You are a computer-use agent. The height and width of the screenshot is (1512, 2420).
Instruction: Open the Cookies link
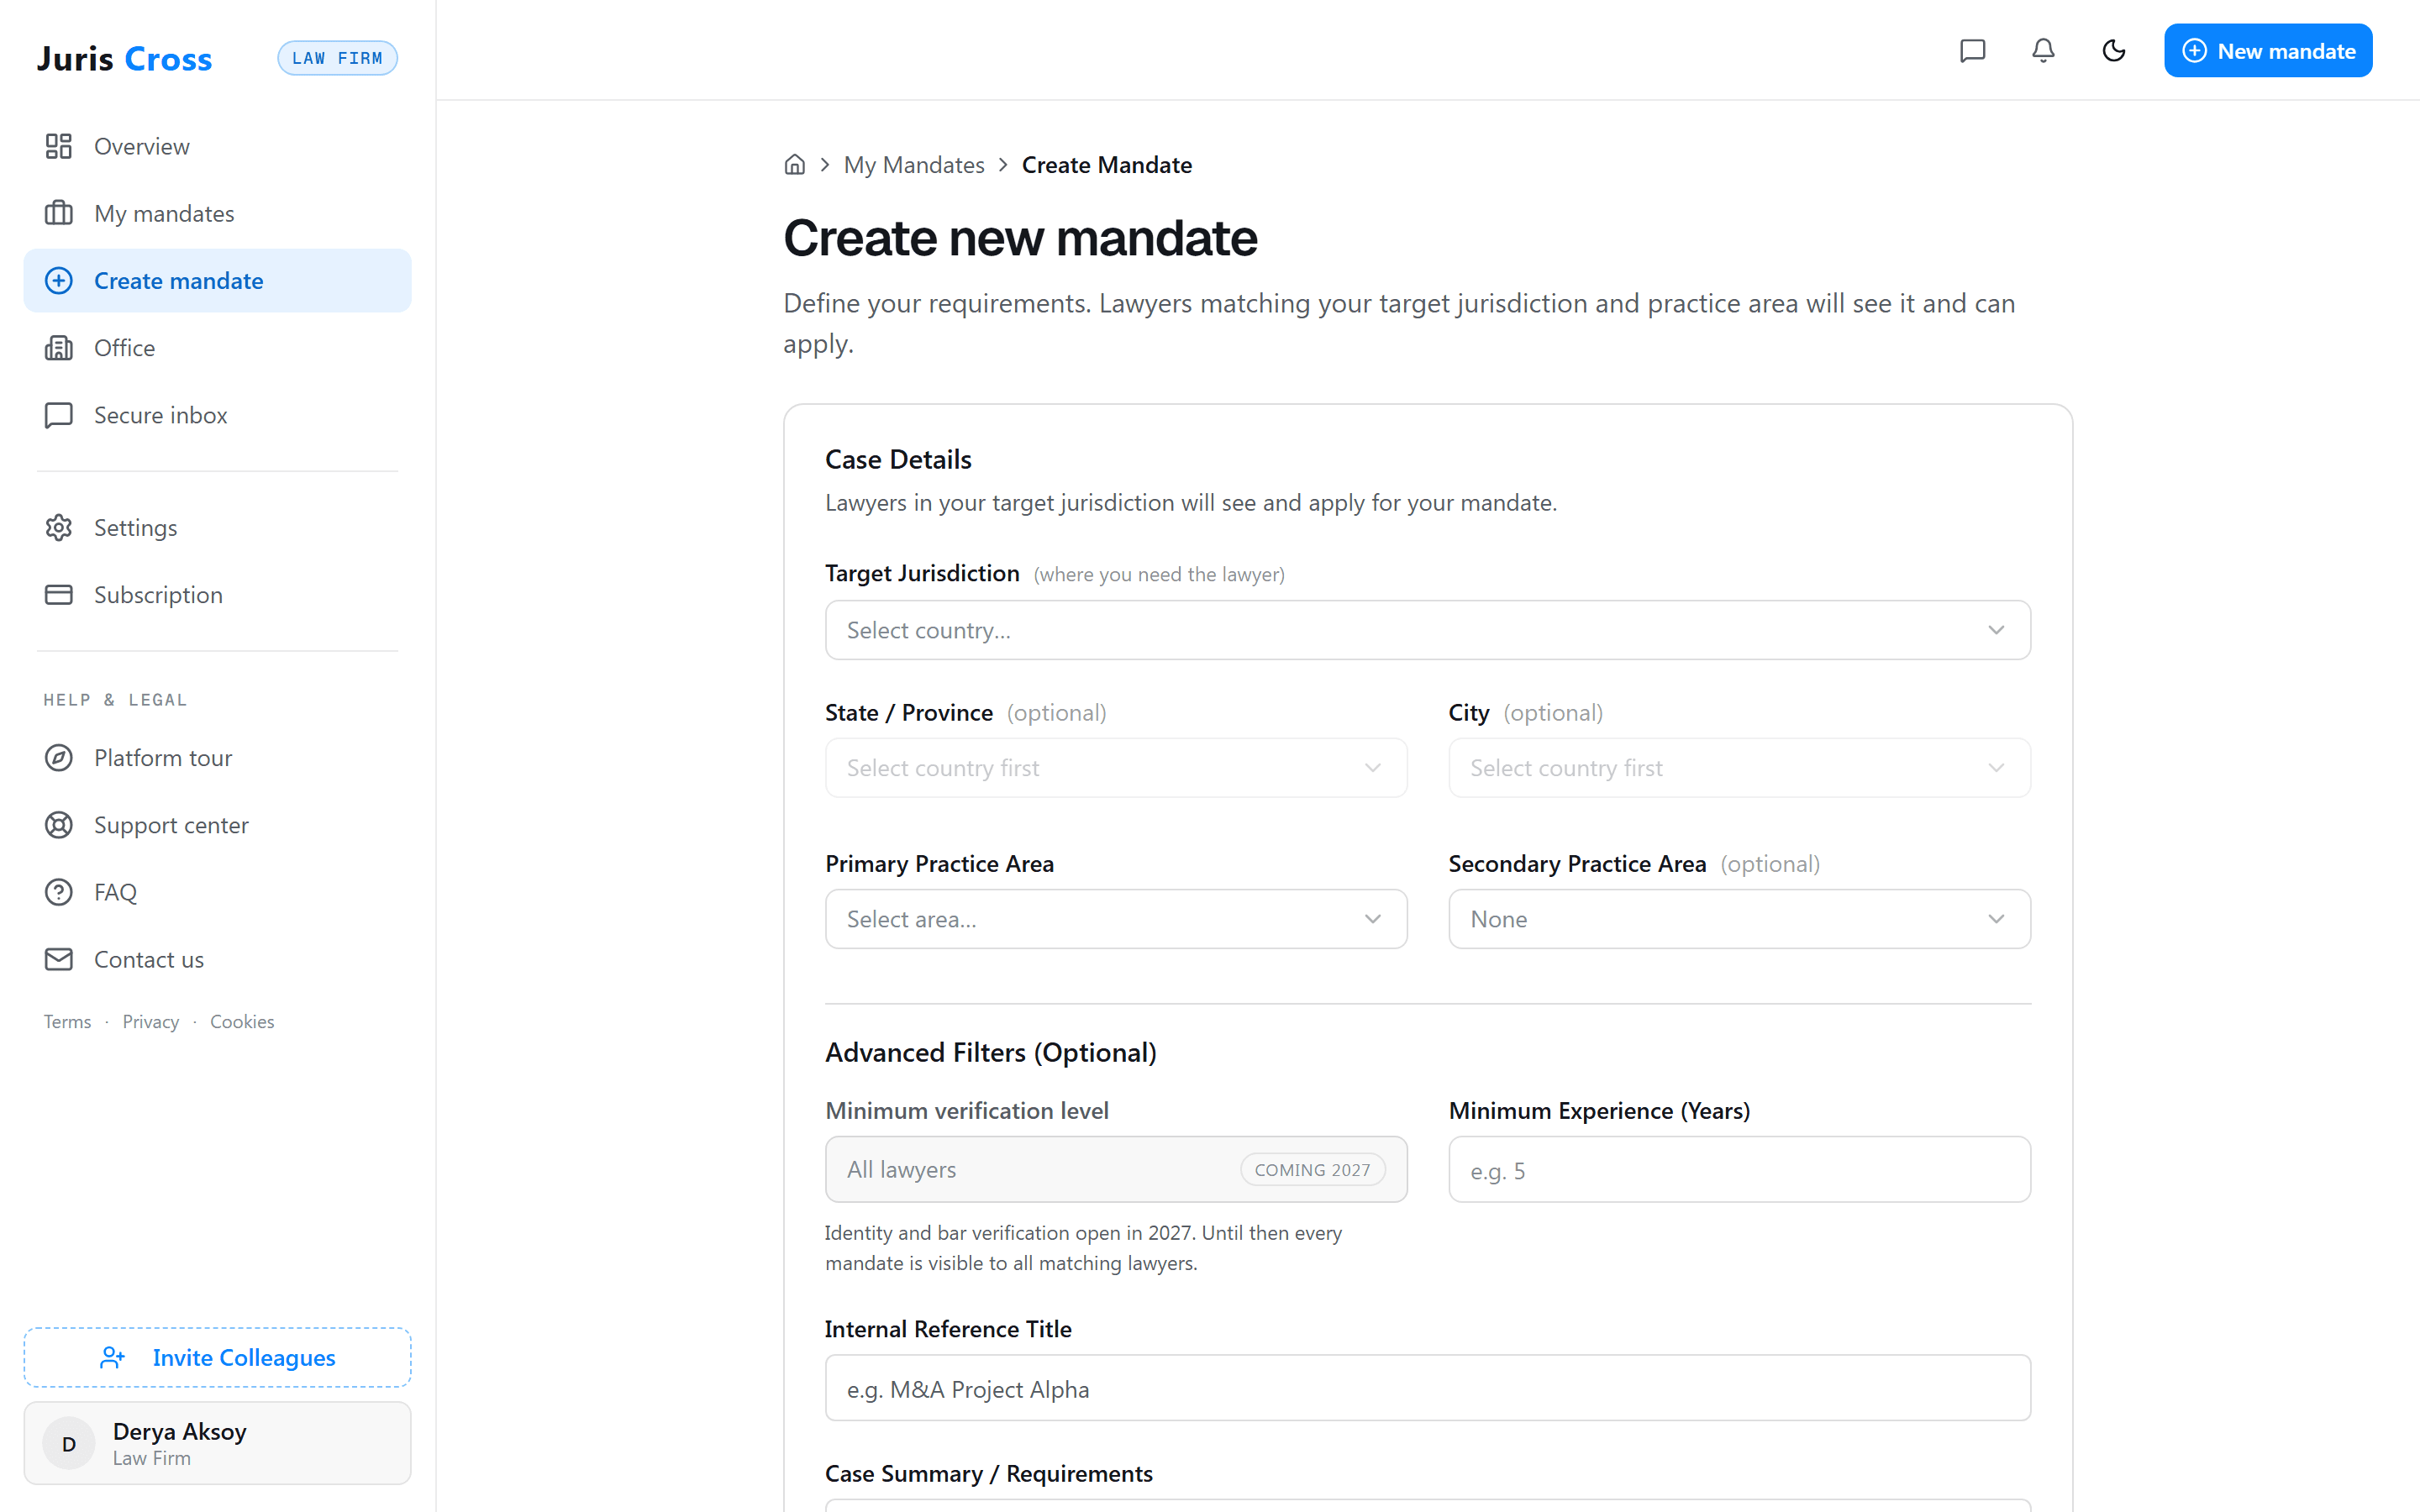click(x=242, y=1021)
